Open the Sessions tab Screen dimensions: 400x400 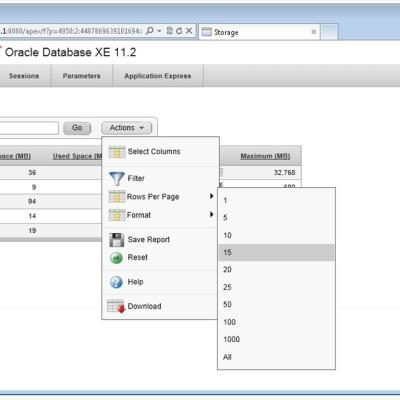[24, 76]
